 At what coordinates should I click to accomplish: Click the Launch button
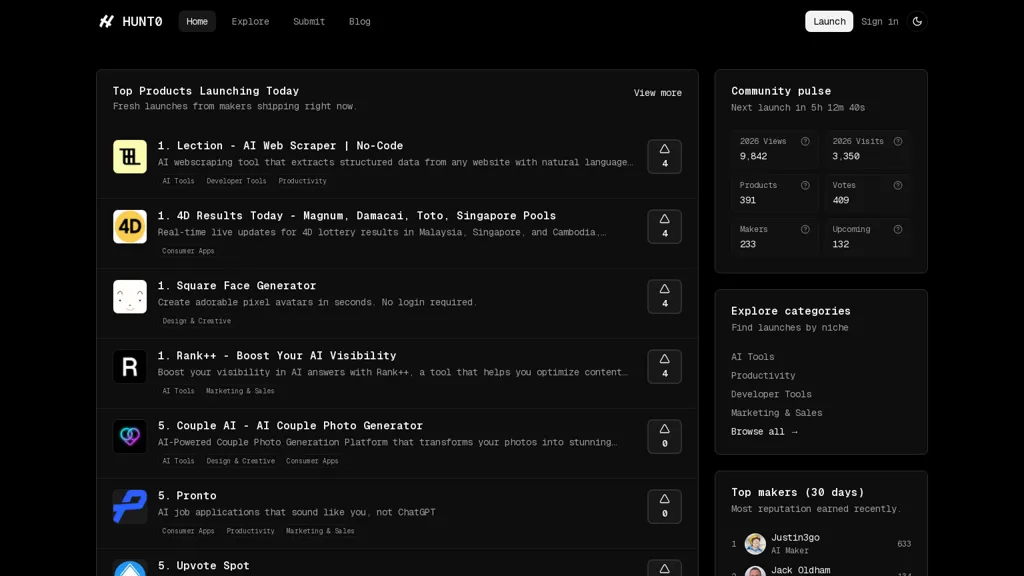829,22
